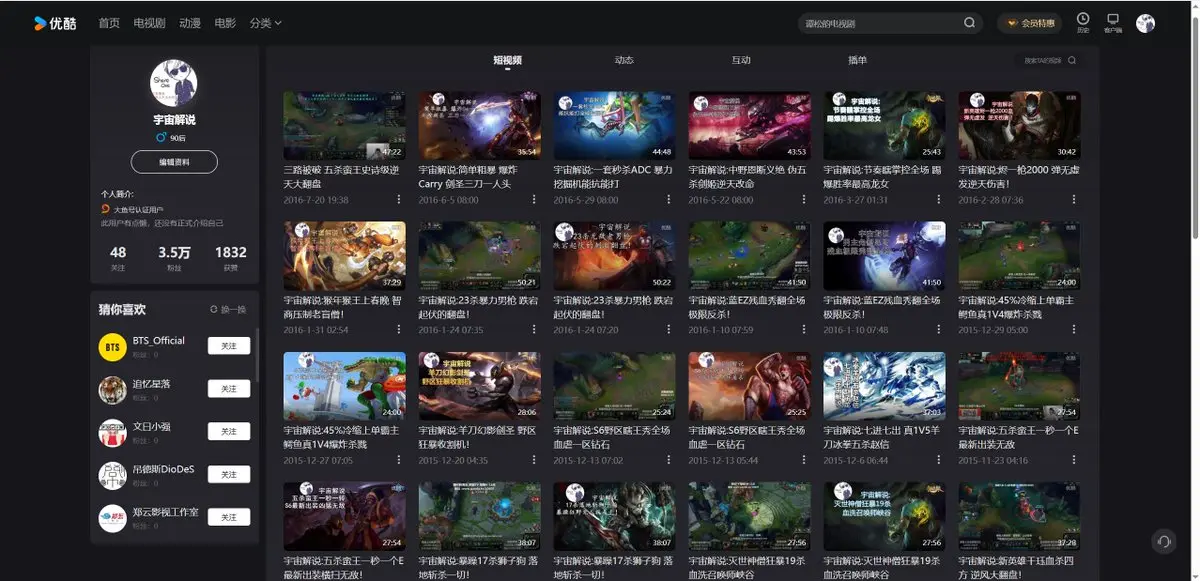
Task: Switch to the 播单 tab
Action: point(857,60)
